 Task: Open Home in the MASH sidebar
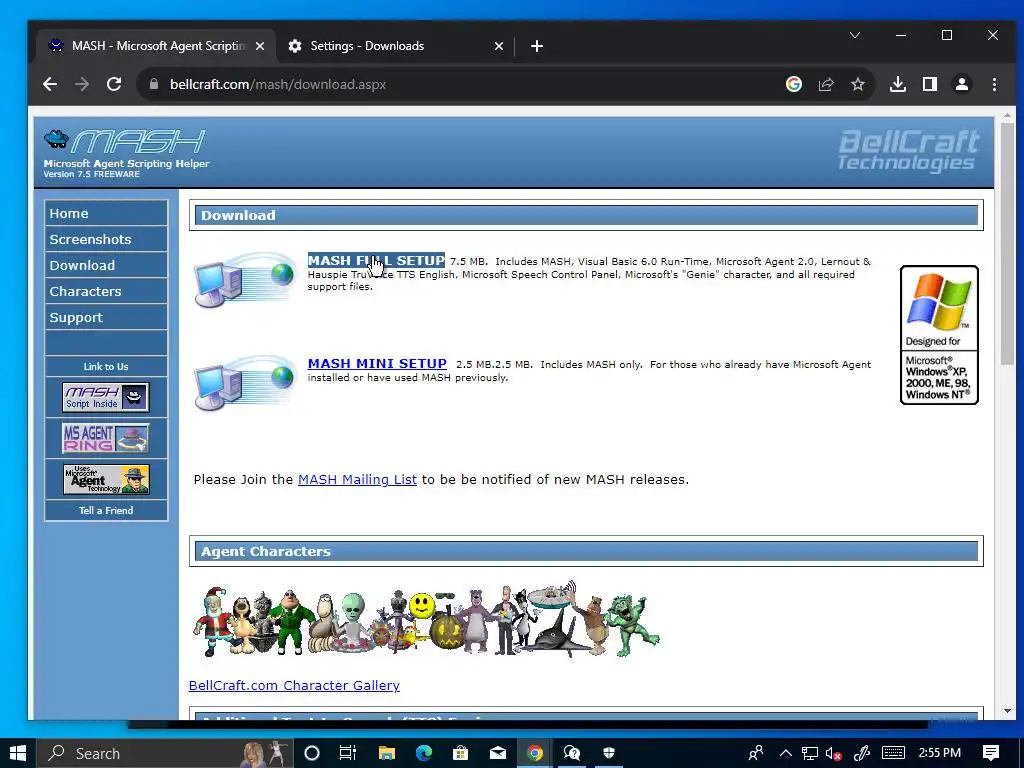(106, 214)
